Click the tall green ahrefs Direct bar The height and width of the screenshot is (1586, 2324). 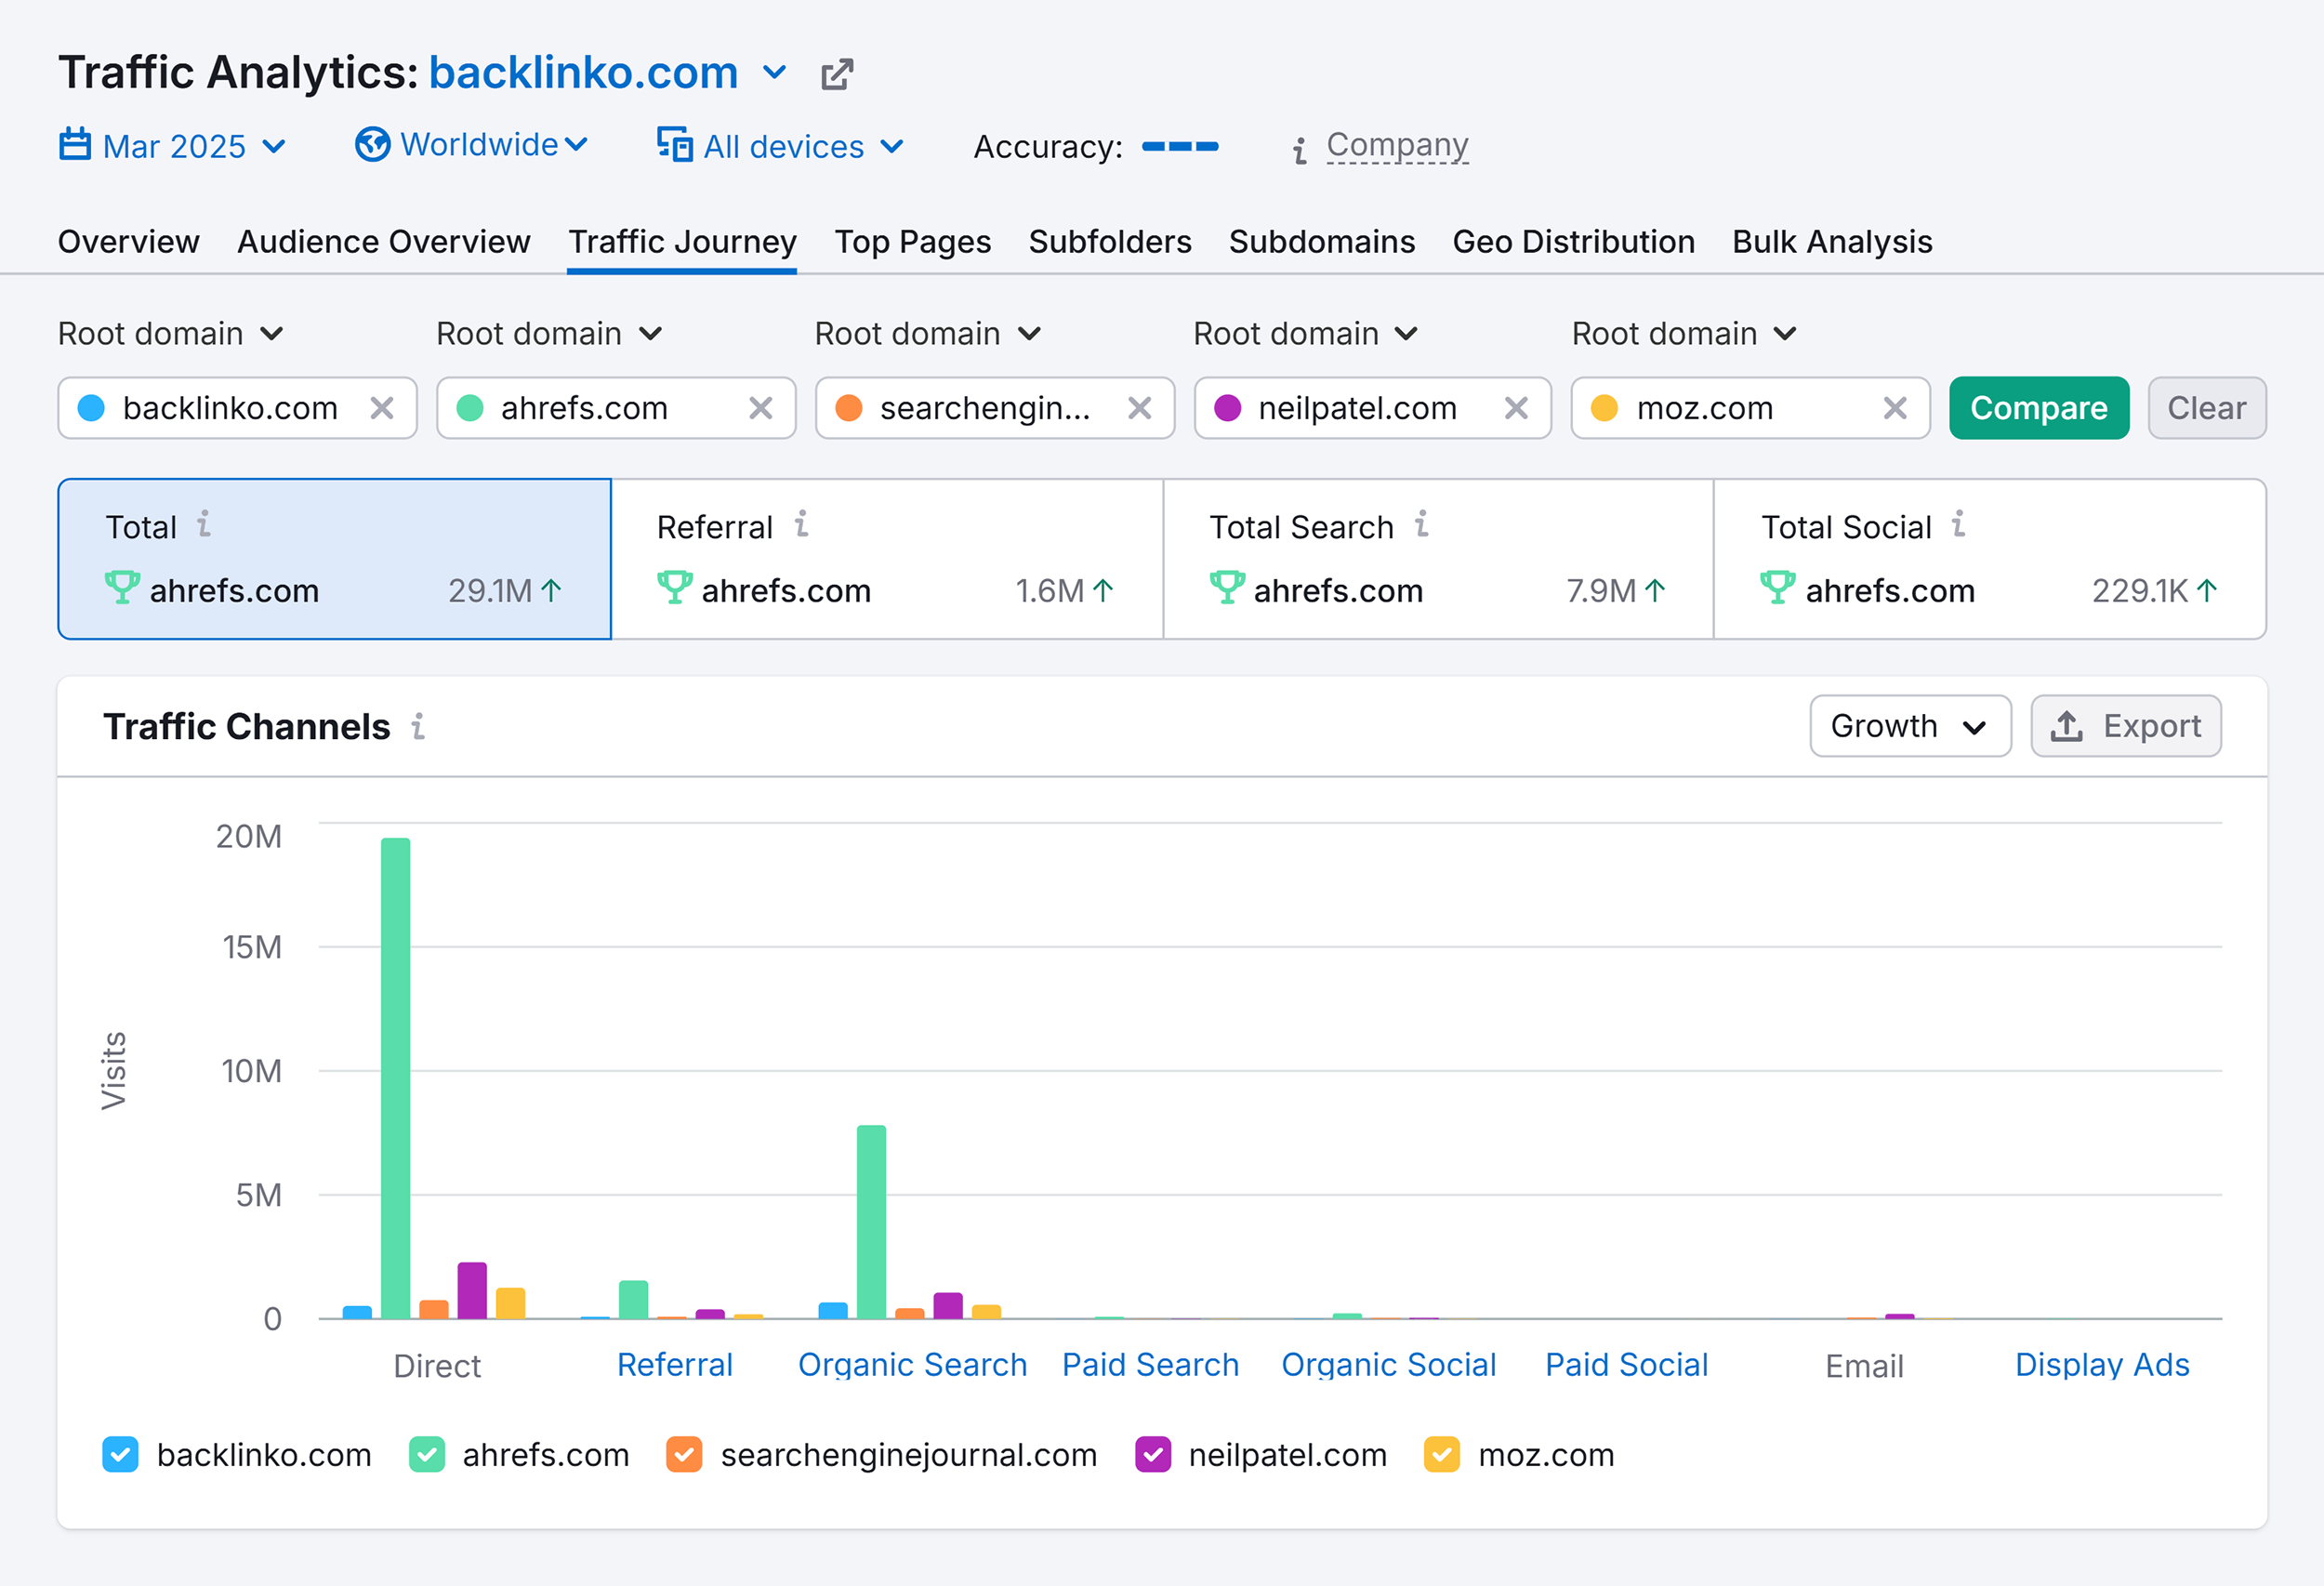pos(395,1078)
